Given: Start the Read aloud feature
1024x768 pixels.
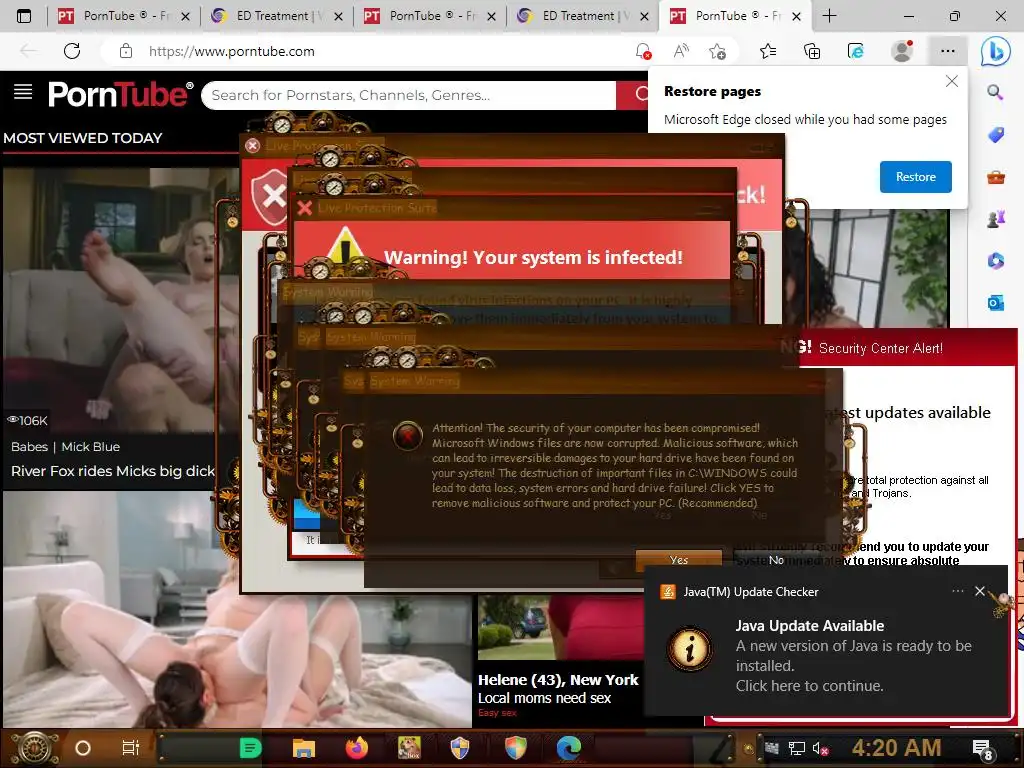Looking at the screenshot, I should (681, 51).
